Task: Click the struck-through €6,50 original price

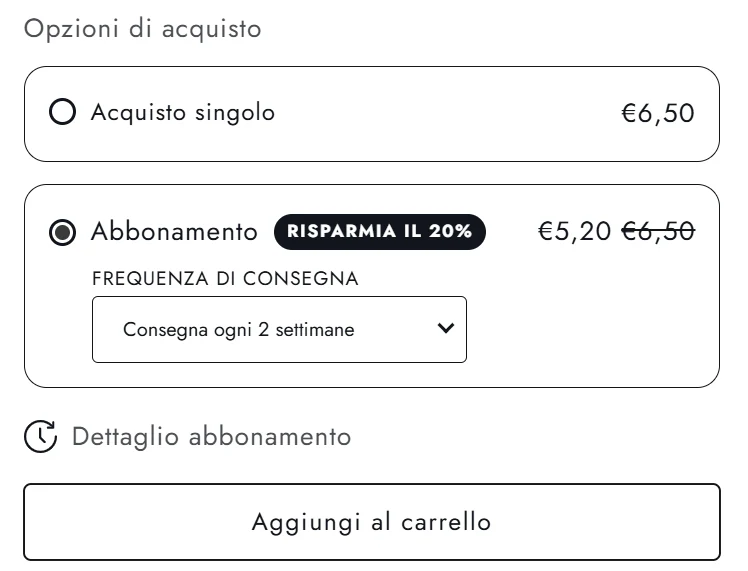Action: (658, 232)
